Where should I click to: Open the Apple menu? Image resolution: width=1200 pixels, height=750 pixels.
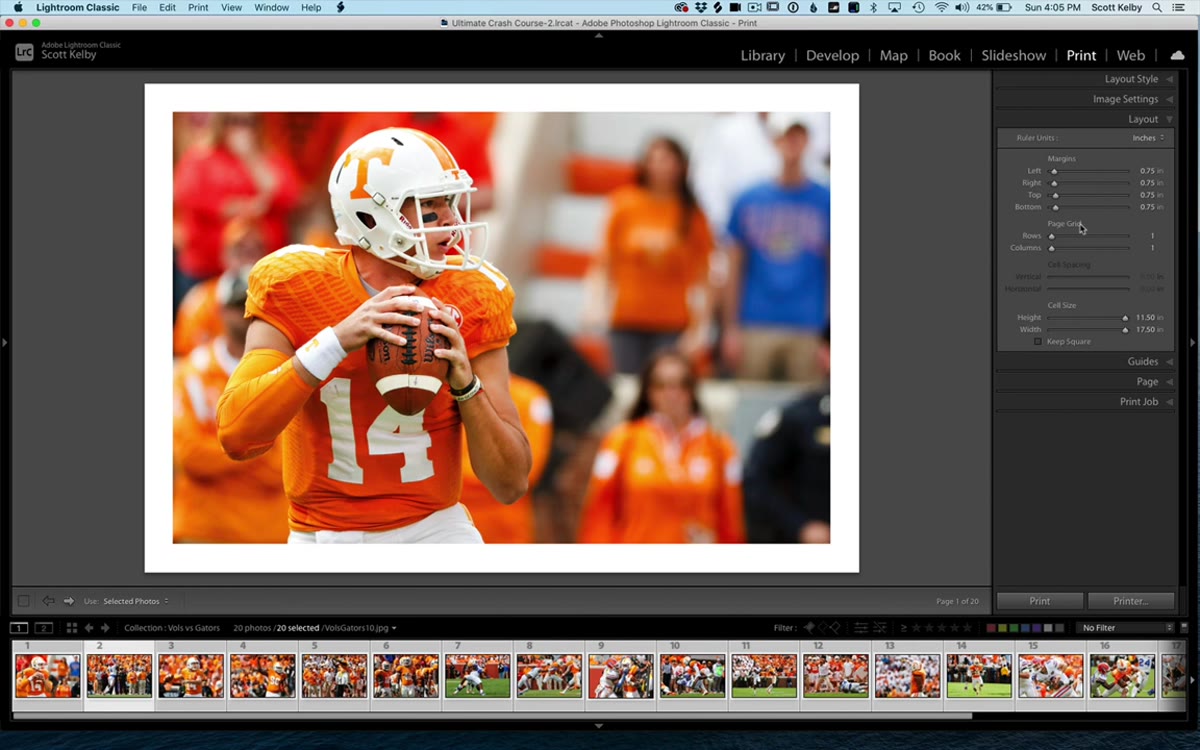(x=17, y=7)
